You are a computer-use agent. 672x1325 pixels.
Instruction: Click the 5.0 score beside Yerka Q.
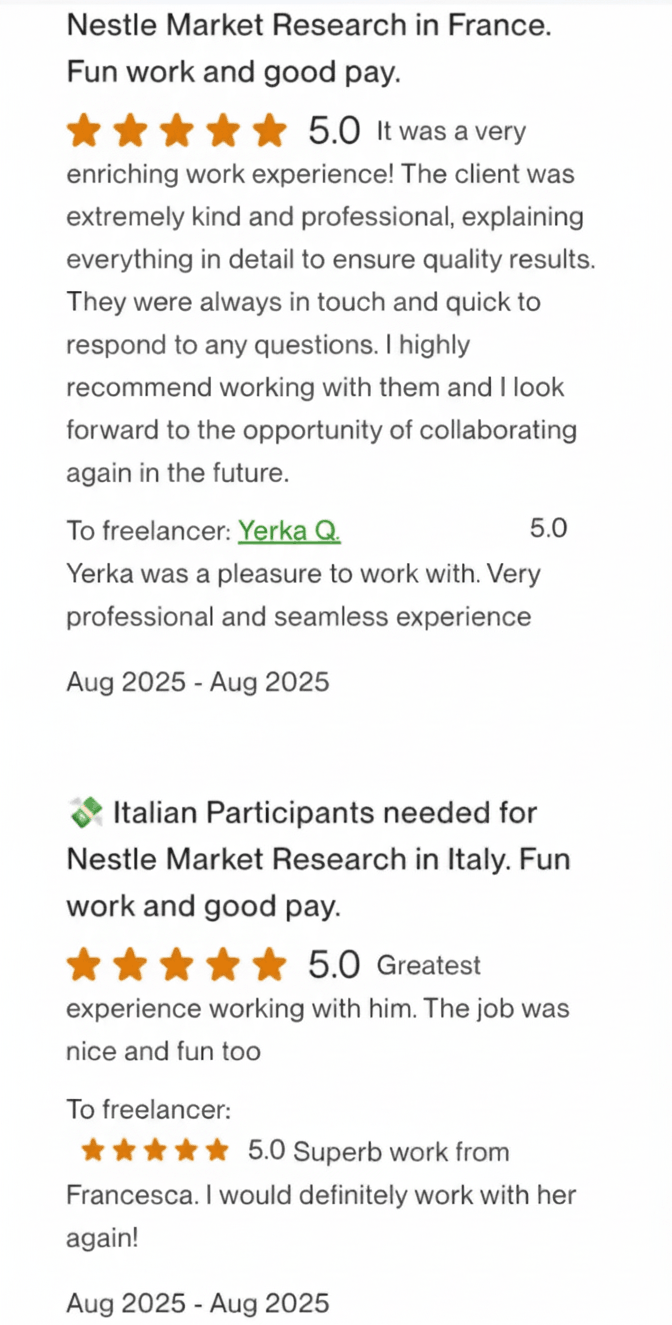(548, 529)
